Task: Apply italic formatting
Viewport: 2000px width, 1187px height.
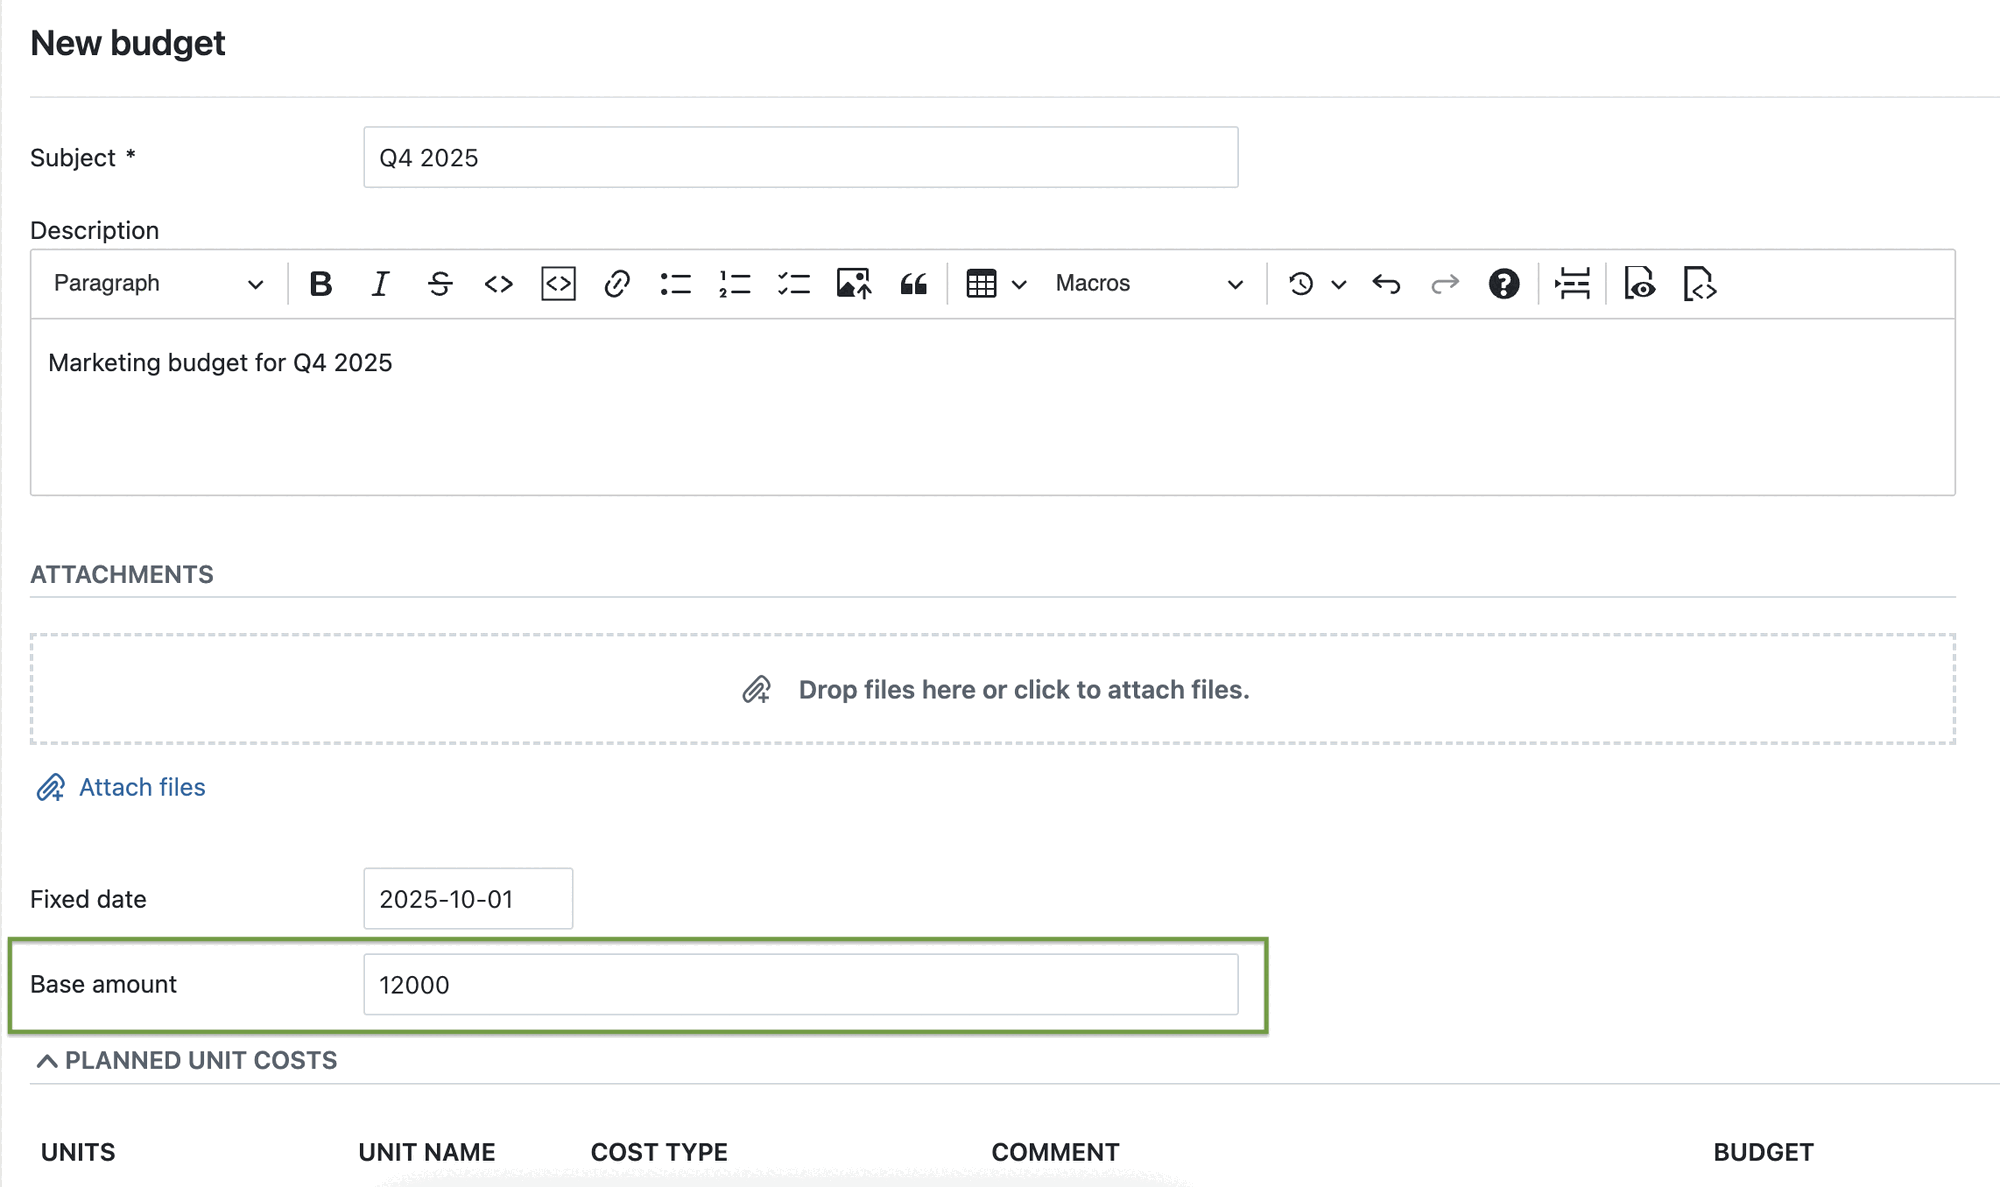Action: [380, 283]
